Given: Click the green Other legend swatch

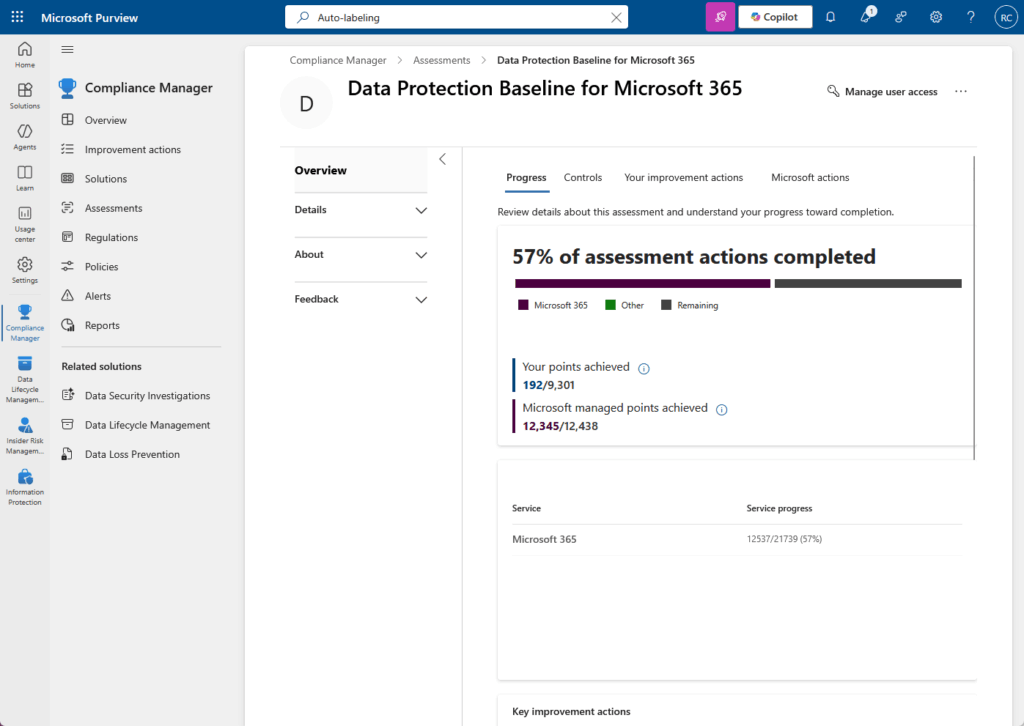Looking at the screenshot, I should click(x=610, y=305).
